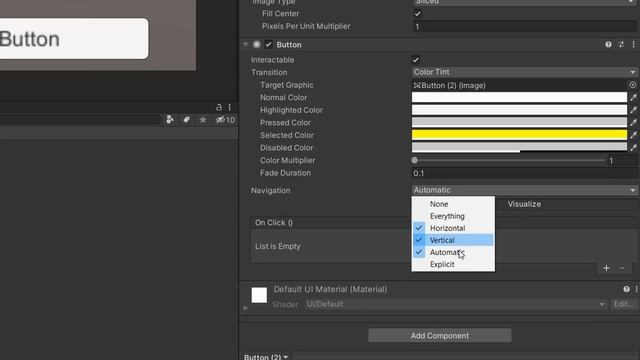This screenshot has height=360, width=640.
Task: Click the "List is Empty" text
Action: (x=278, y=246)
